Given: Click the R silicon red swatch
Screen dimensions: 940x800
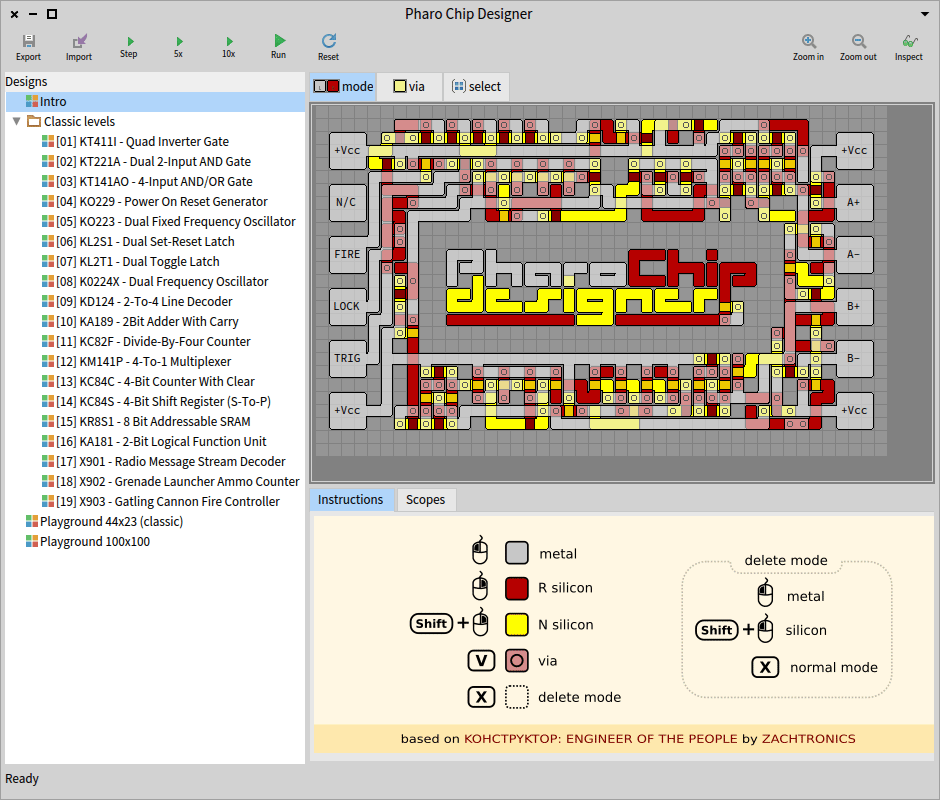Looking at the screenshot, I should click(517, 588).
